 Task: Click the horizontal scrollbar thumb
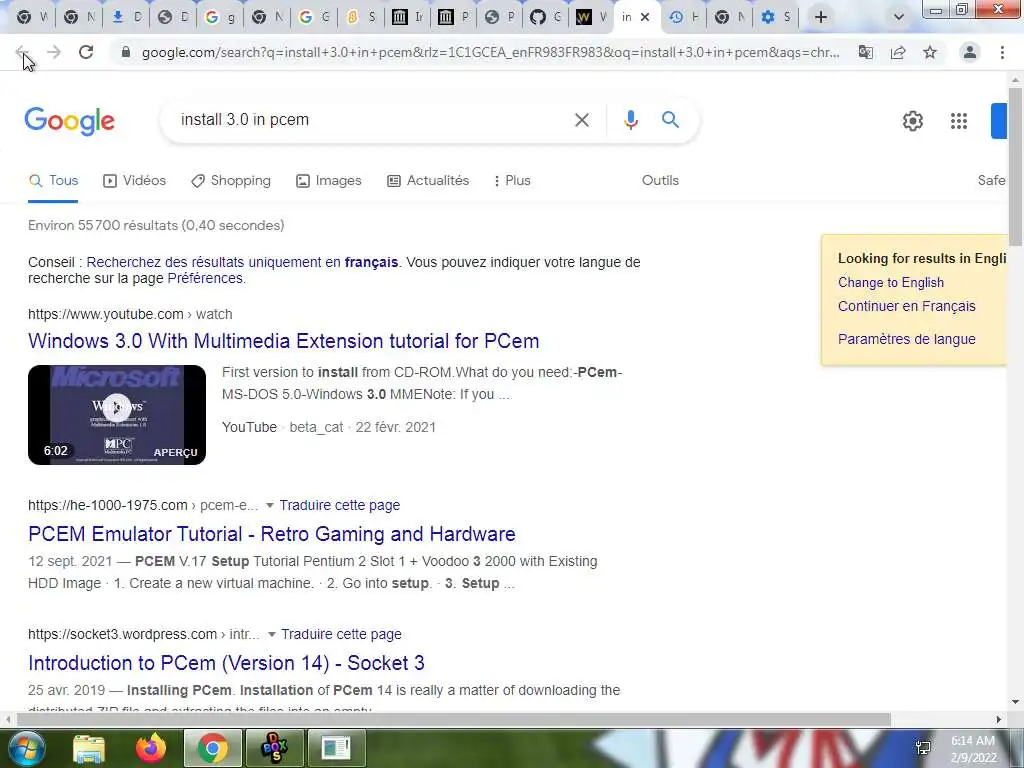click(x=454, y=720)
